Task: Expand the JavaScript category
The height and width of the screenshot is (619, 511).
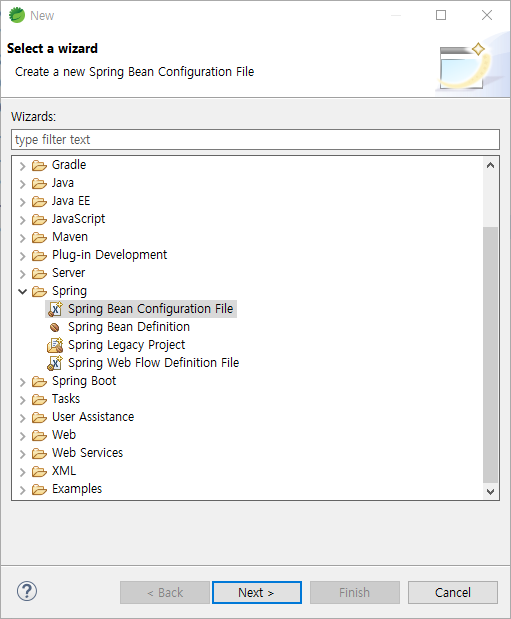Action: click(x=23, y=220)
